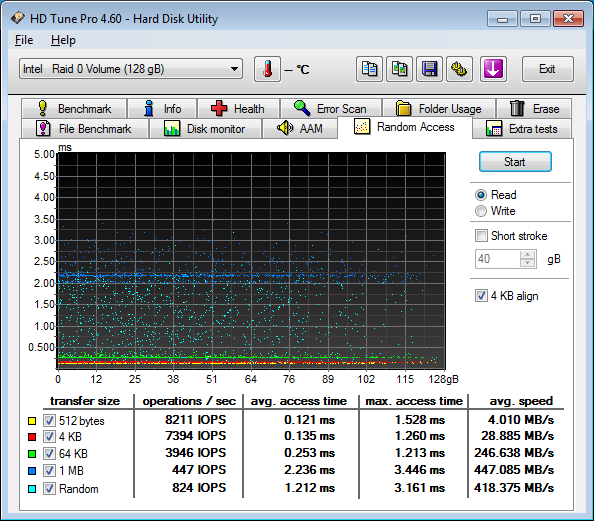Toggle the 4 KB align checkbox
The height and width of the screenshot is (521, 594).
click(481, 296)
